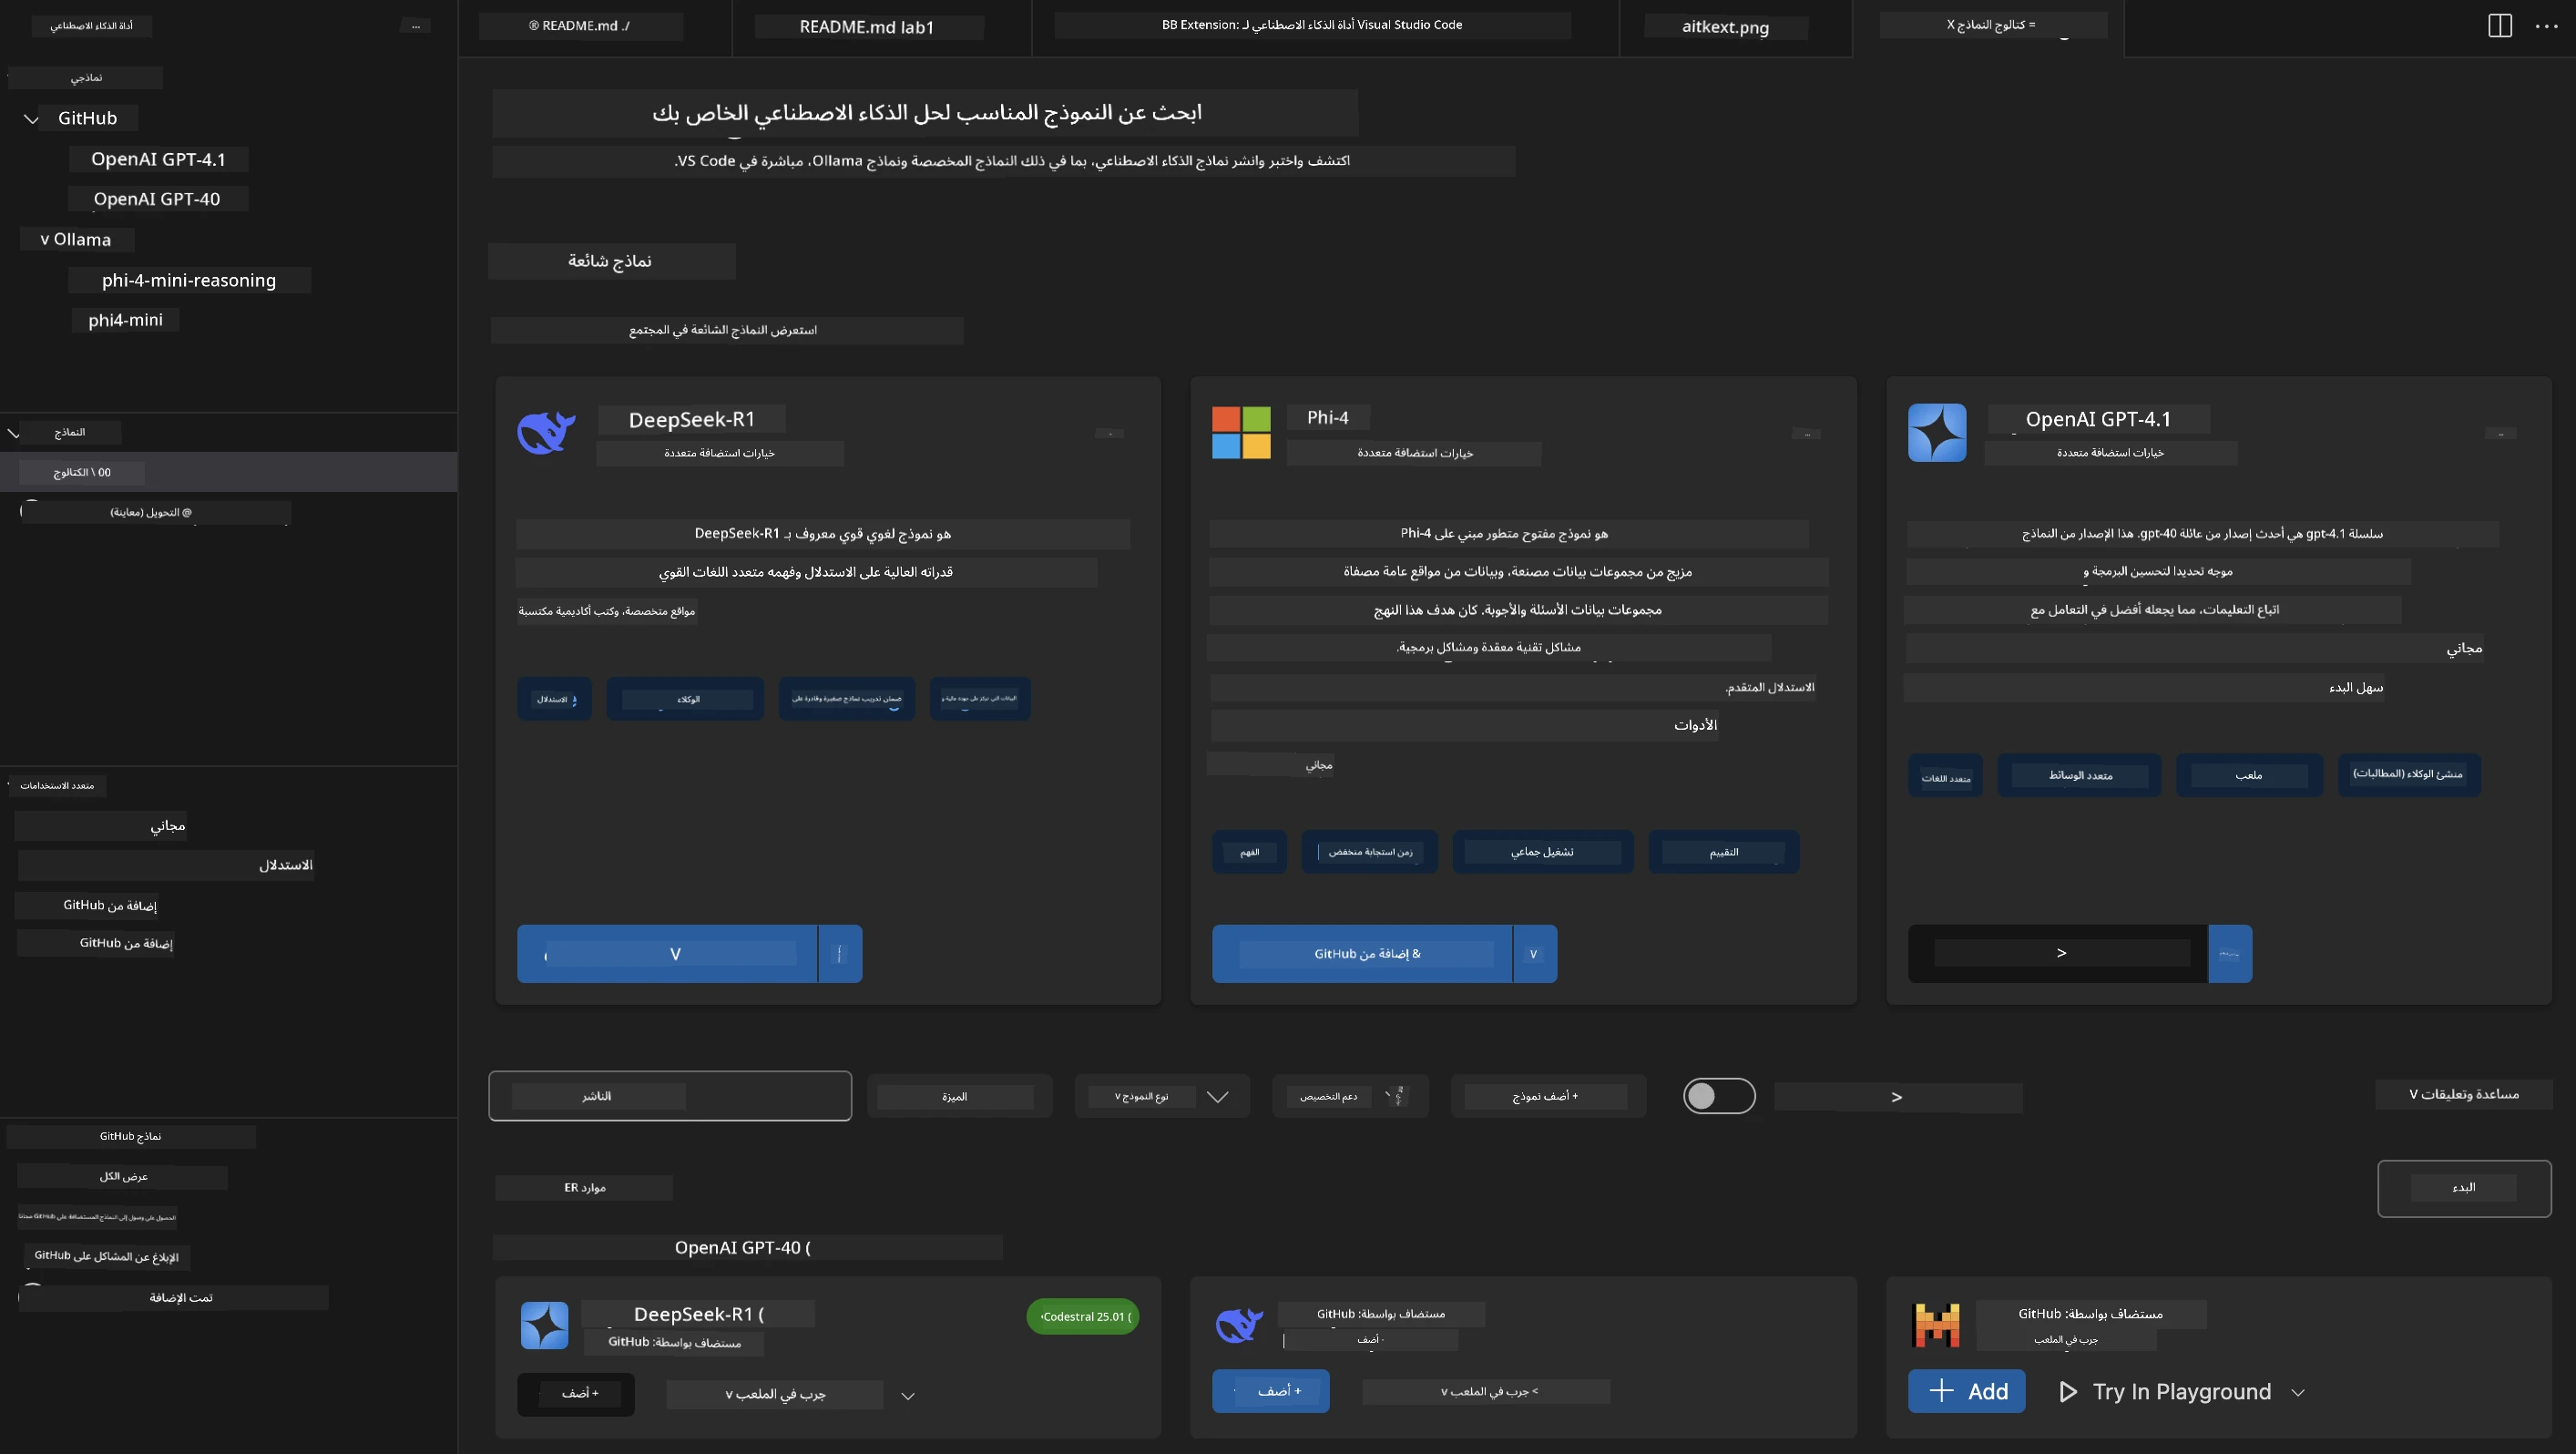Click the زمن استجابة منخفض tag
Image resolution: width=2576 pixels, height=1454 pixels.
(1369, 852)
